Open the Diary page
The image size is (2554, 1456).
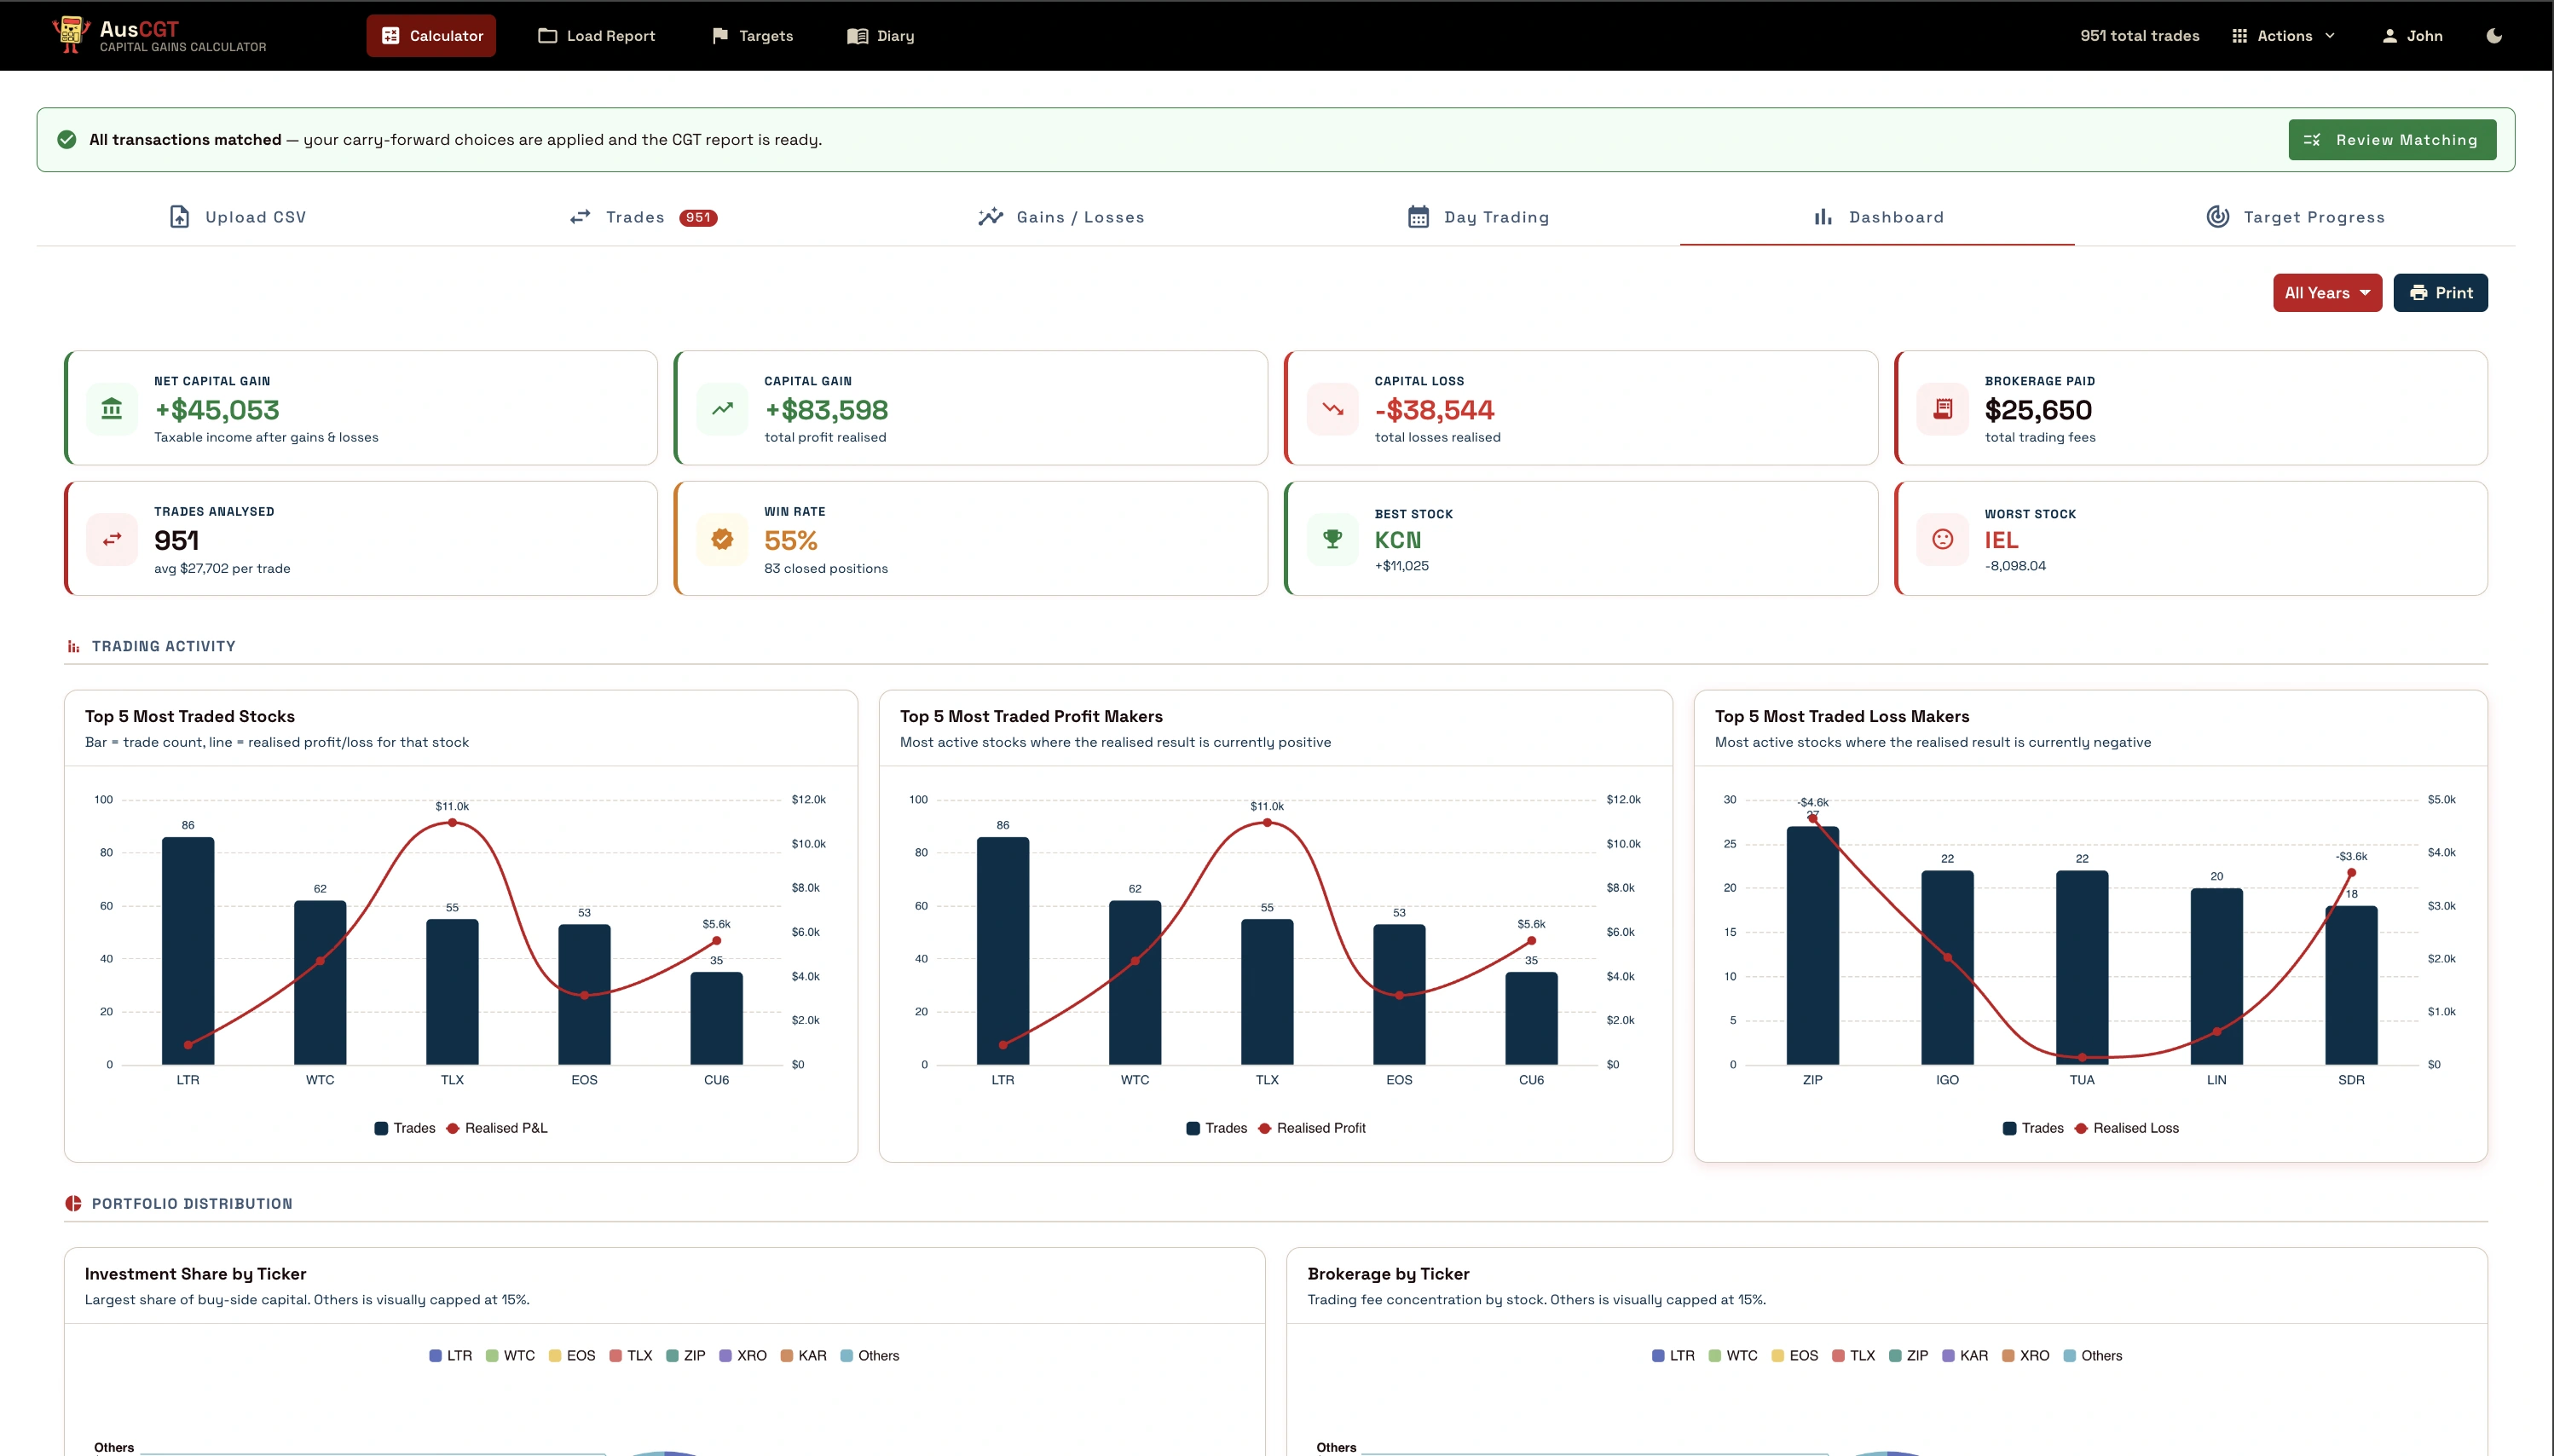881,36
